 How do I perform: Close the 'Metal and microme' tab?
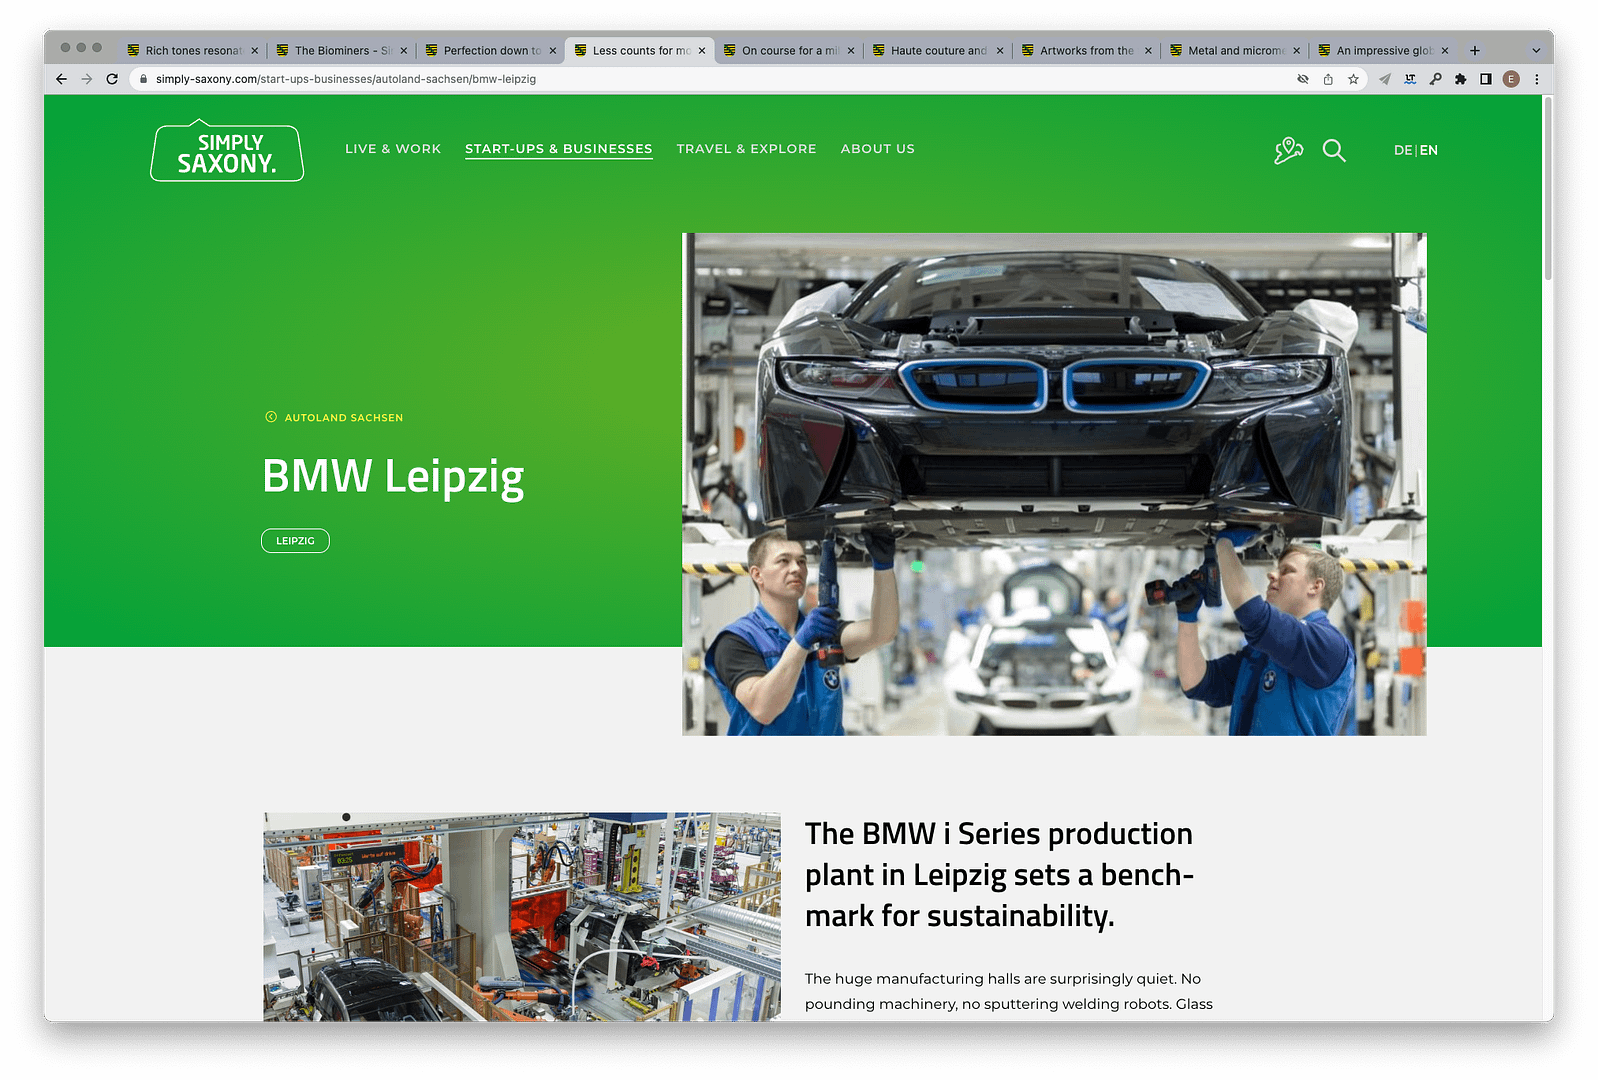[1296, 50]
